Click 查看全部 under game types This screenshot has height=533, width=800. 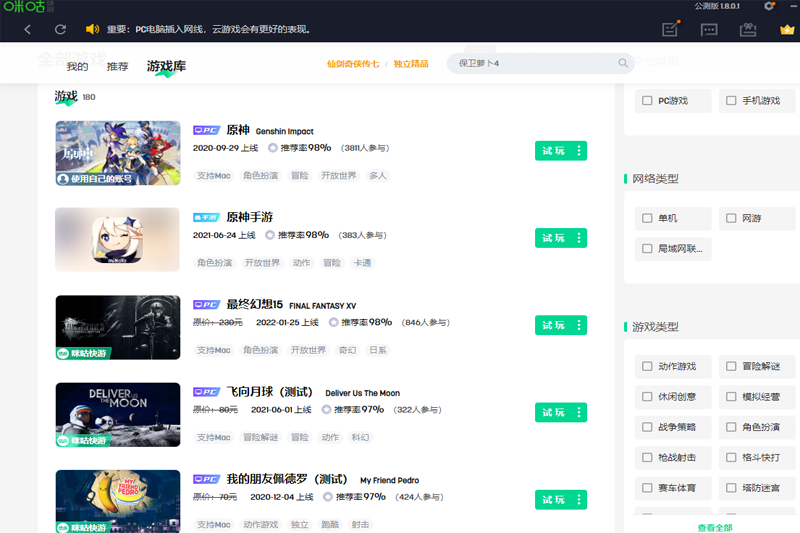(x=715, y=527)
